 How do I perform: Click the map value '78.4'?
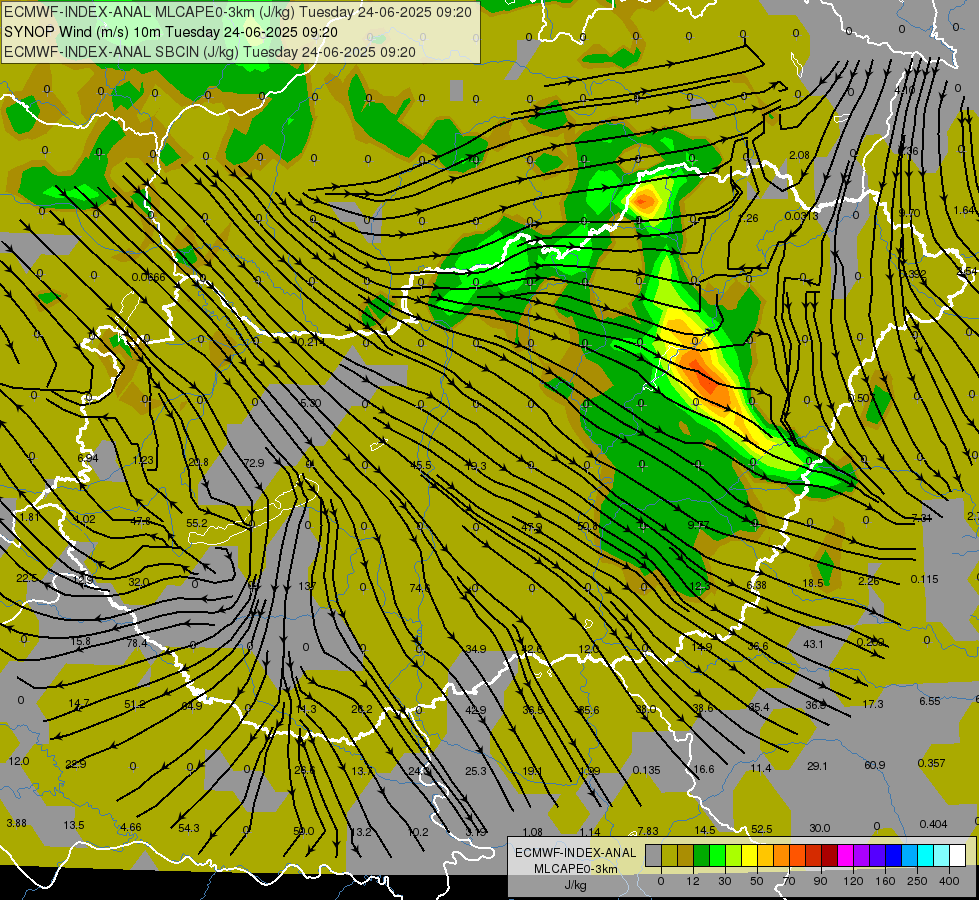(x=137, y=643)
